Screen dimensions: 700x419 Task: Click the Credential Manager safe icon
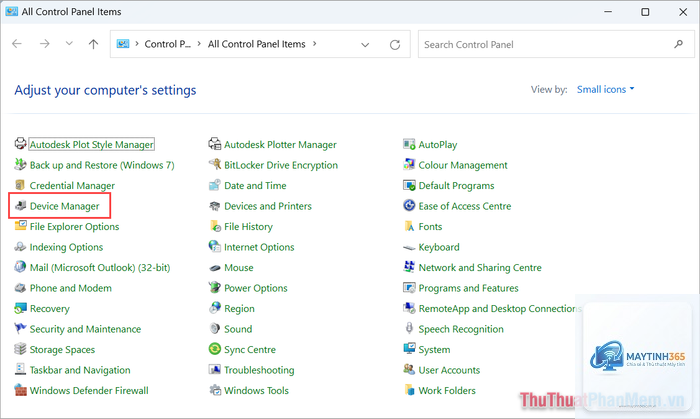pos(21,185)
